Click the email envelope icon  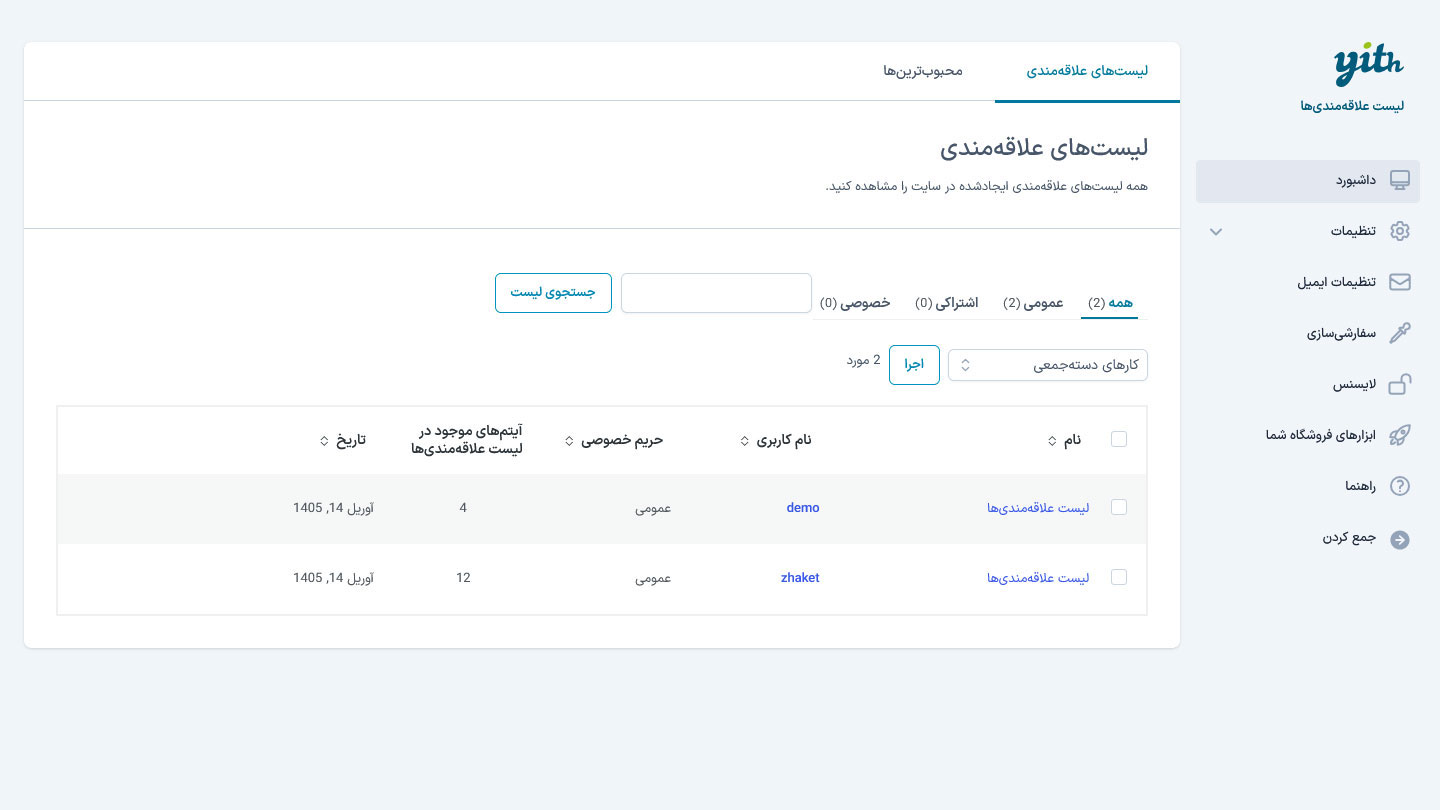[1400, 282]
